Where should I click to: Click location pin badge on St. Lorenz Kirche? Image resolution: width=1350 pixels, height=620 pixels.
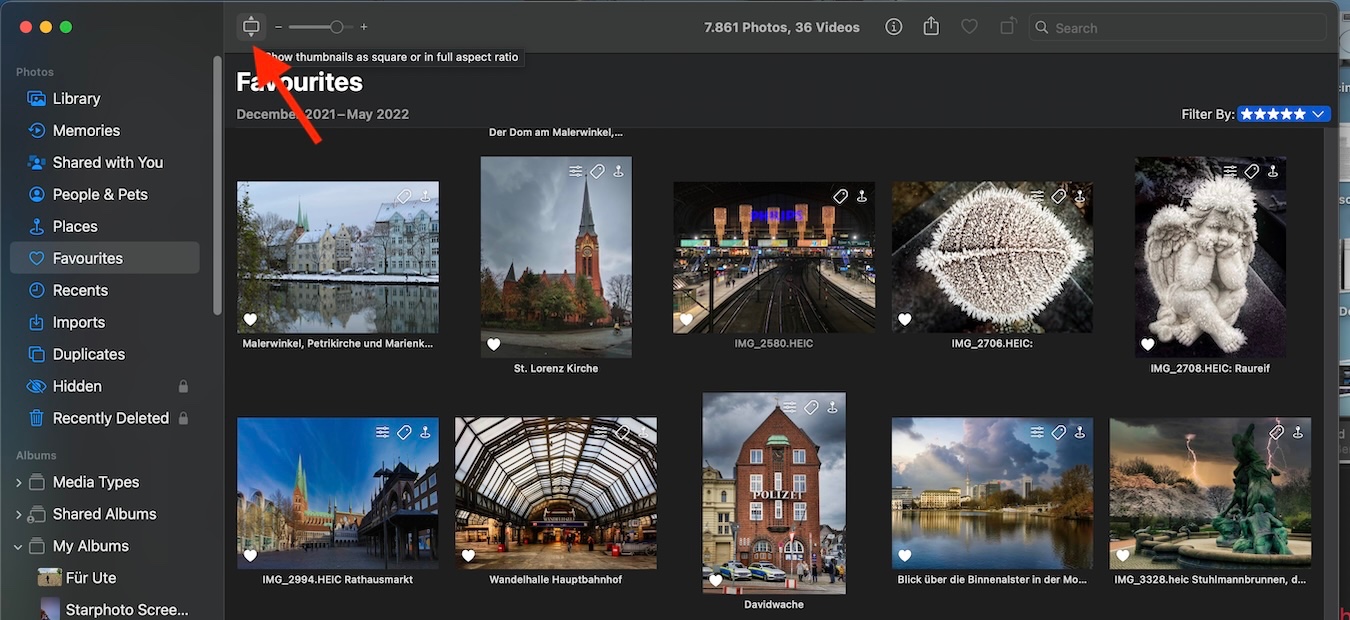pos(618,172)
